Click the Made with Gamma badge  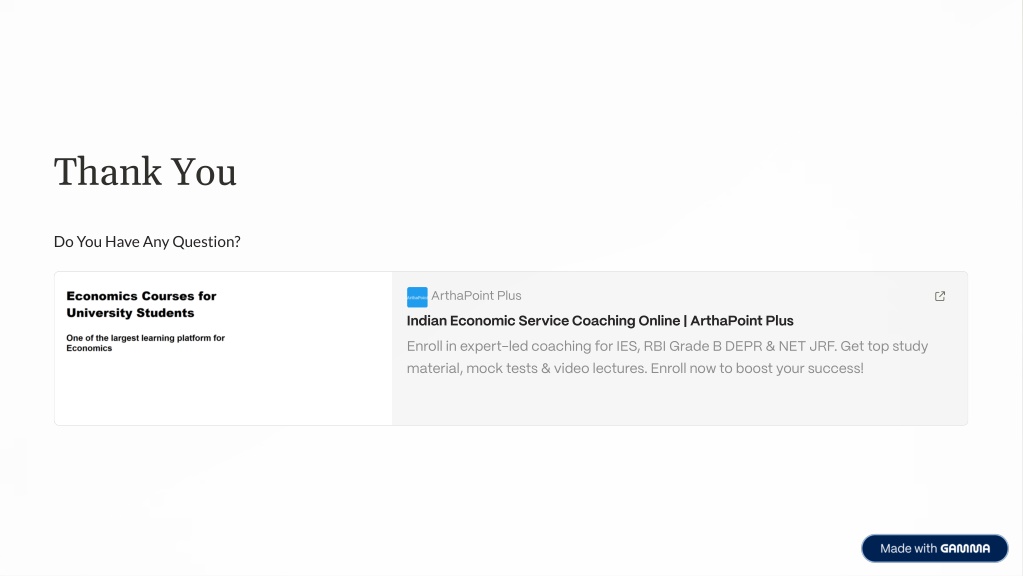934,549
